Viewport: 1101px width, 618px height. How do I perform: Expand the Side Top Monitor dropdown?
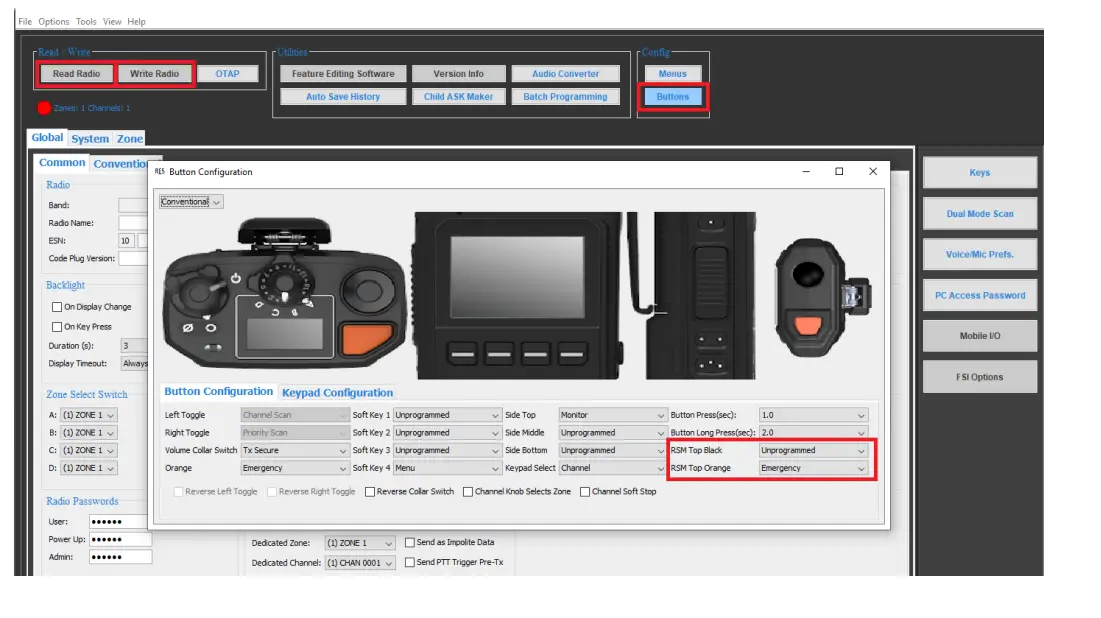click(x=612, y=415)
